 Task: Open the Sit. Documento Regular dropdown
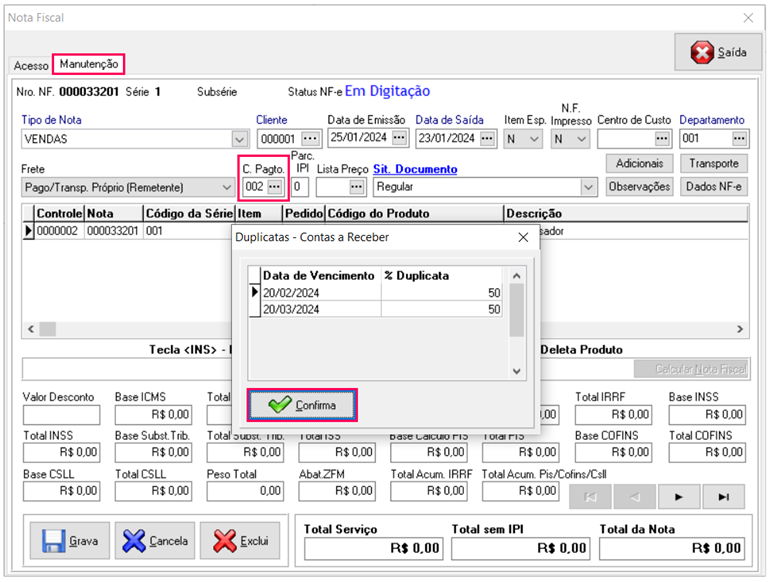pos(588,187)
